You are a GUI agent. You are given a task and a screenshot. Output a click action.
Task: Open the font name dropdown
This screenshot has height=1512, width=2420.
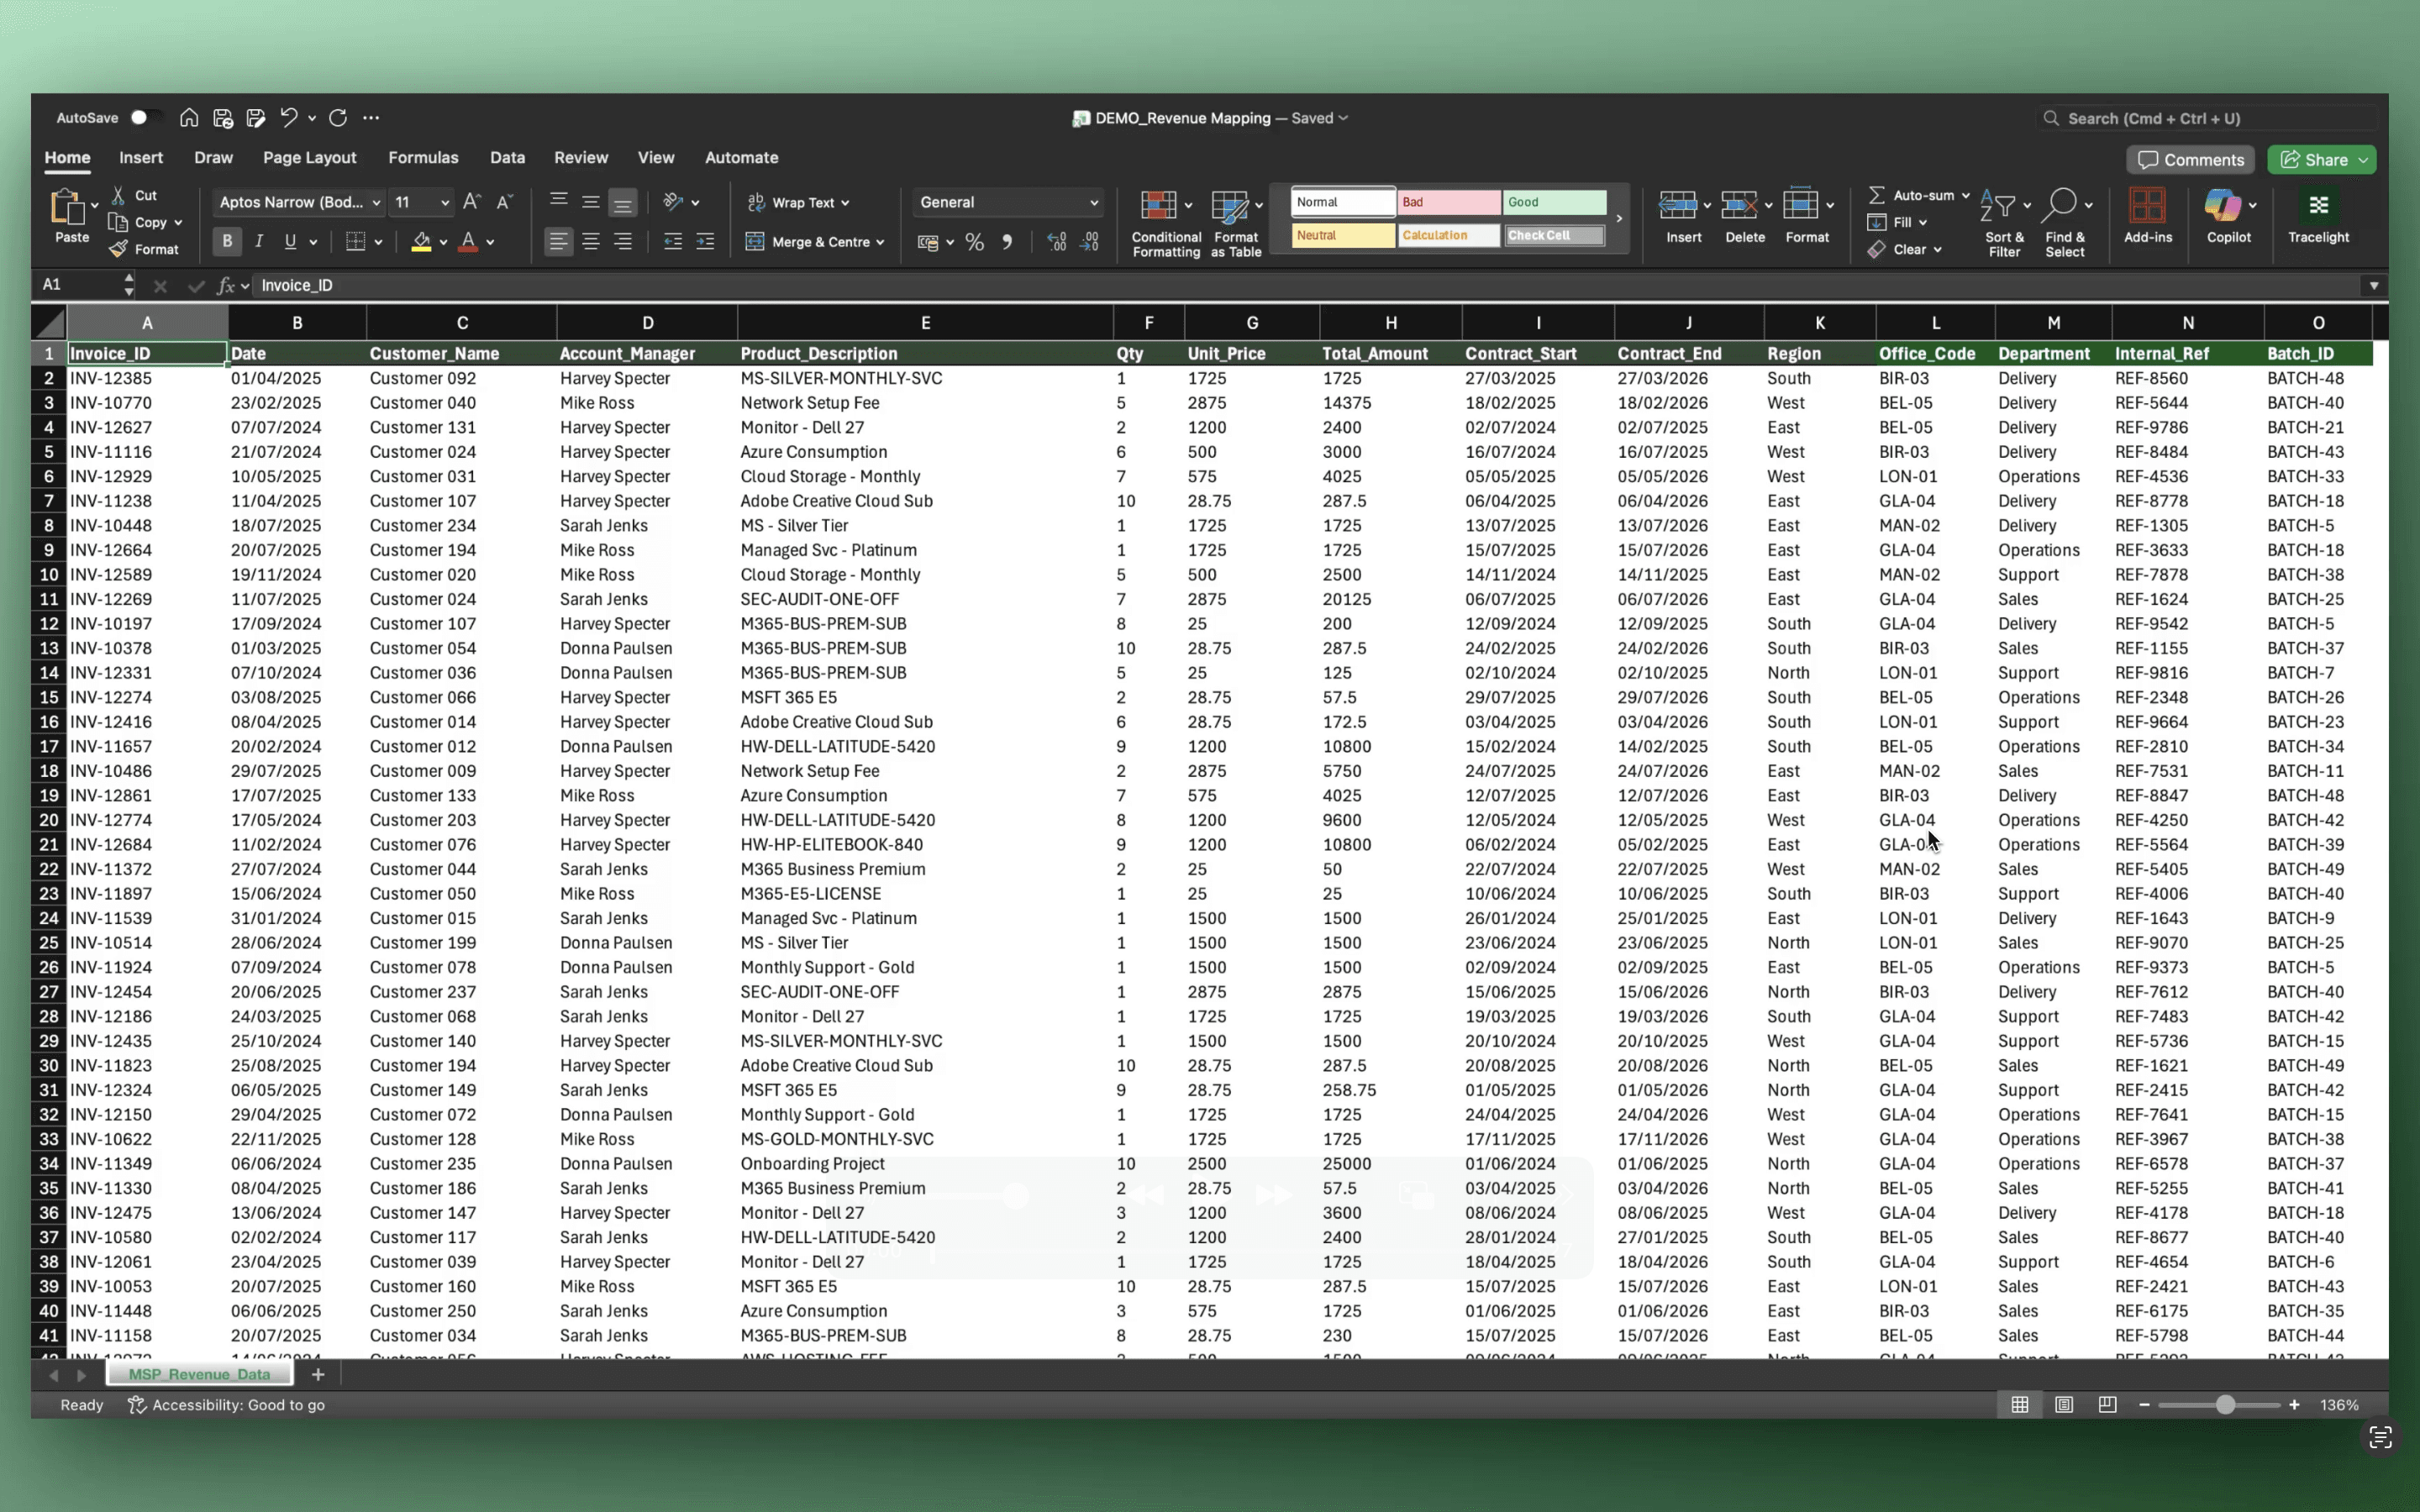click(376, 203)
